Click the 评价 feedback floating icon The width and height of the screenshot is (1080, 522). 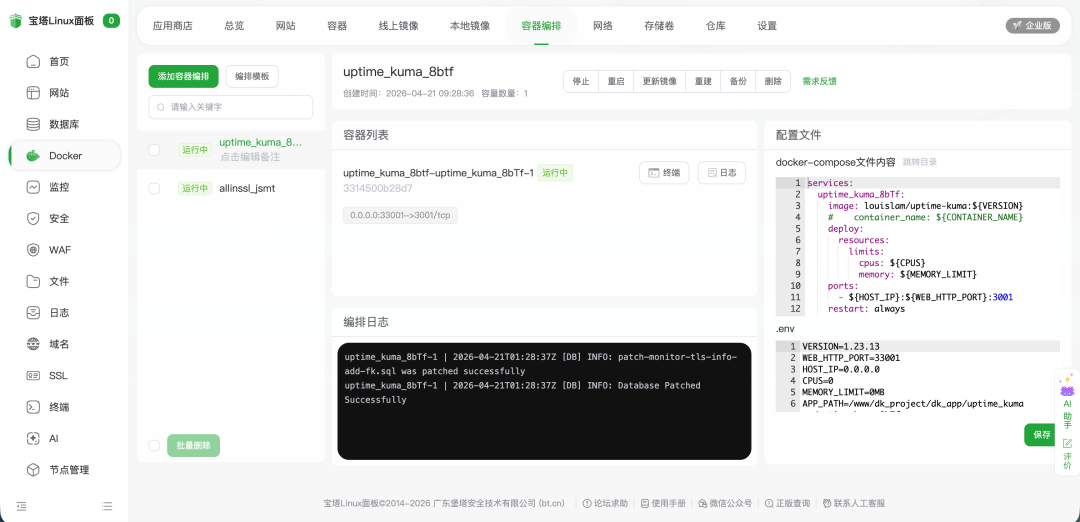pos(1067,454)
